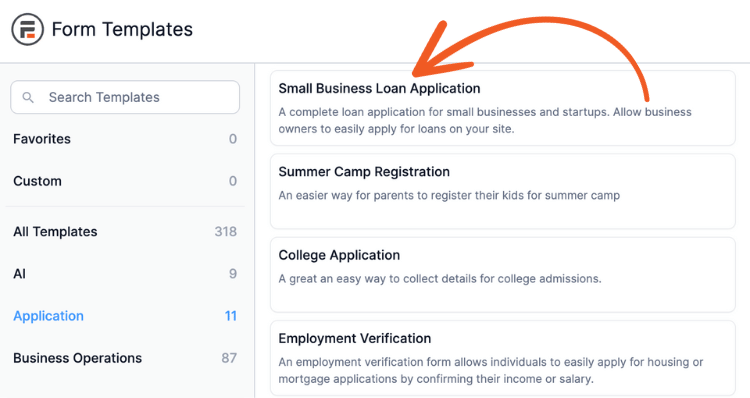Focus the Search Templates field

[x=125, y=97]
